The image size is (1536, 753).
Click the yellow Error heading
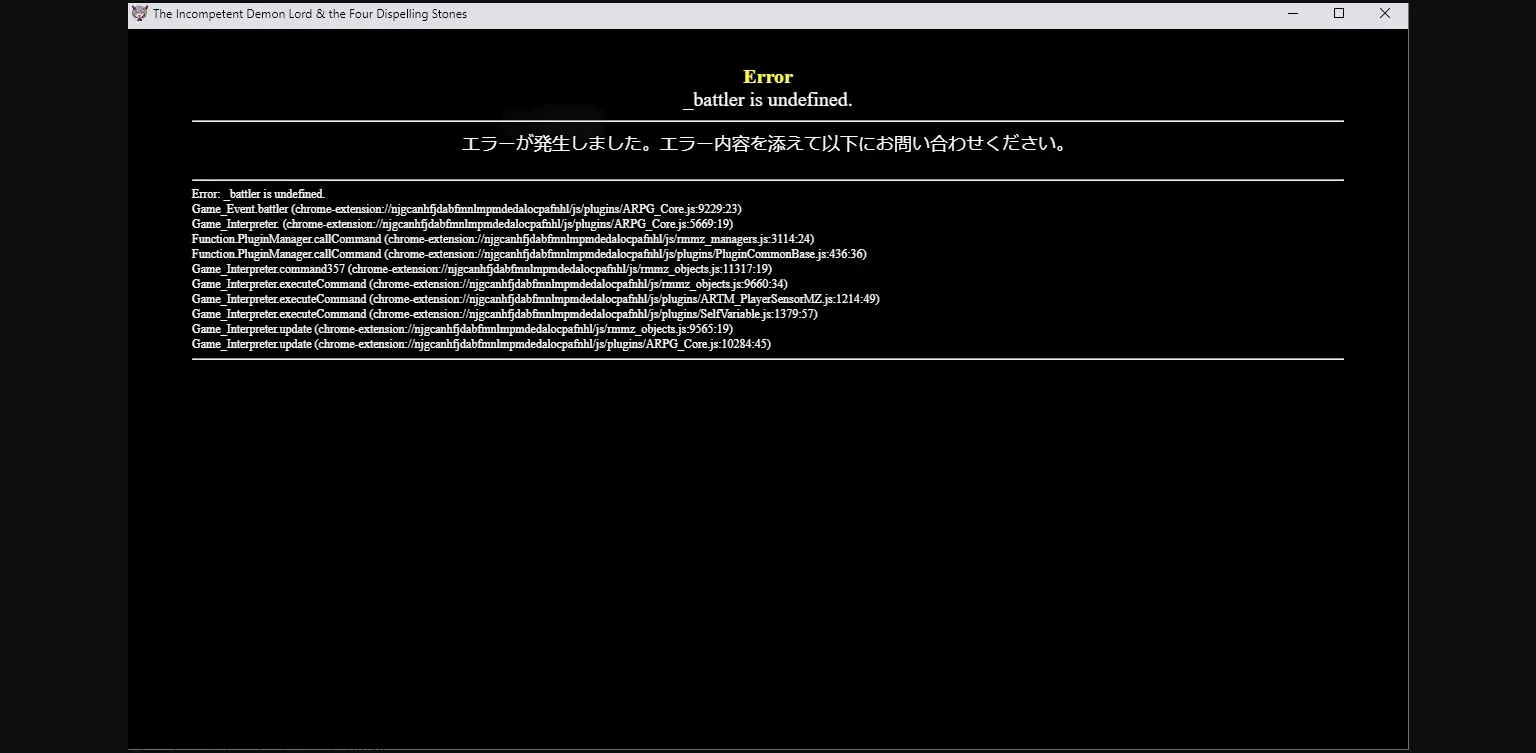click(x=767, y=77)
